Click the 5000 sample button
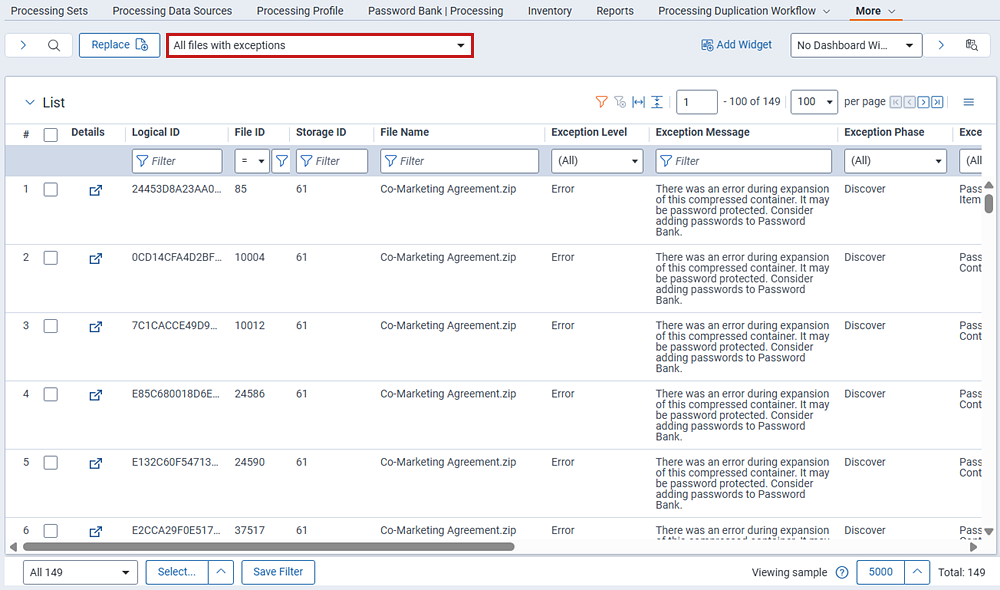This screenshot has width=1000, height=590. pos(880,572)
